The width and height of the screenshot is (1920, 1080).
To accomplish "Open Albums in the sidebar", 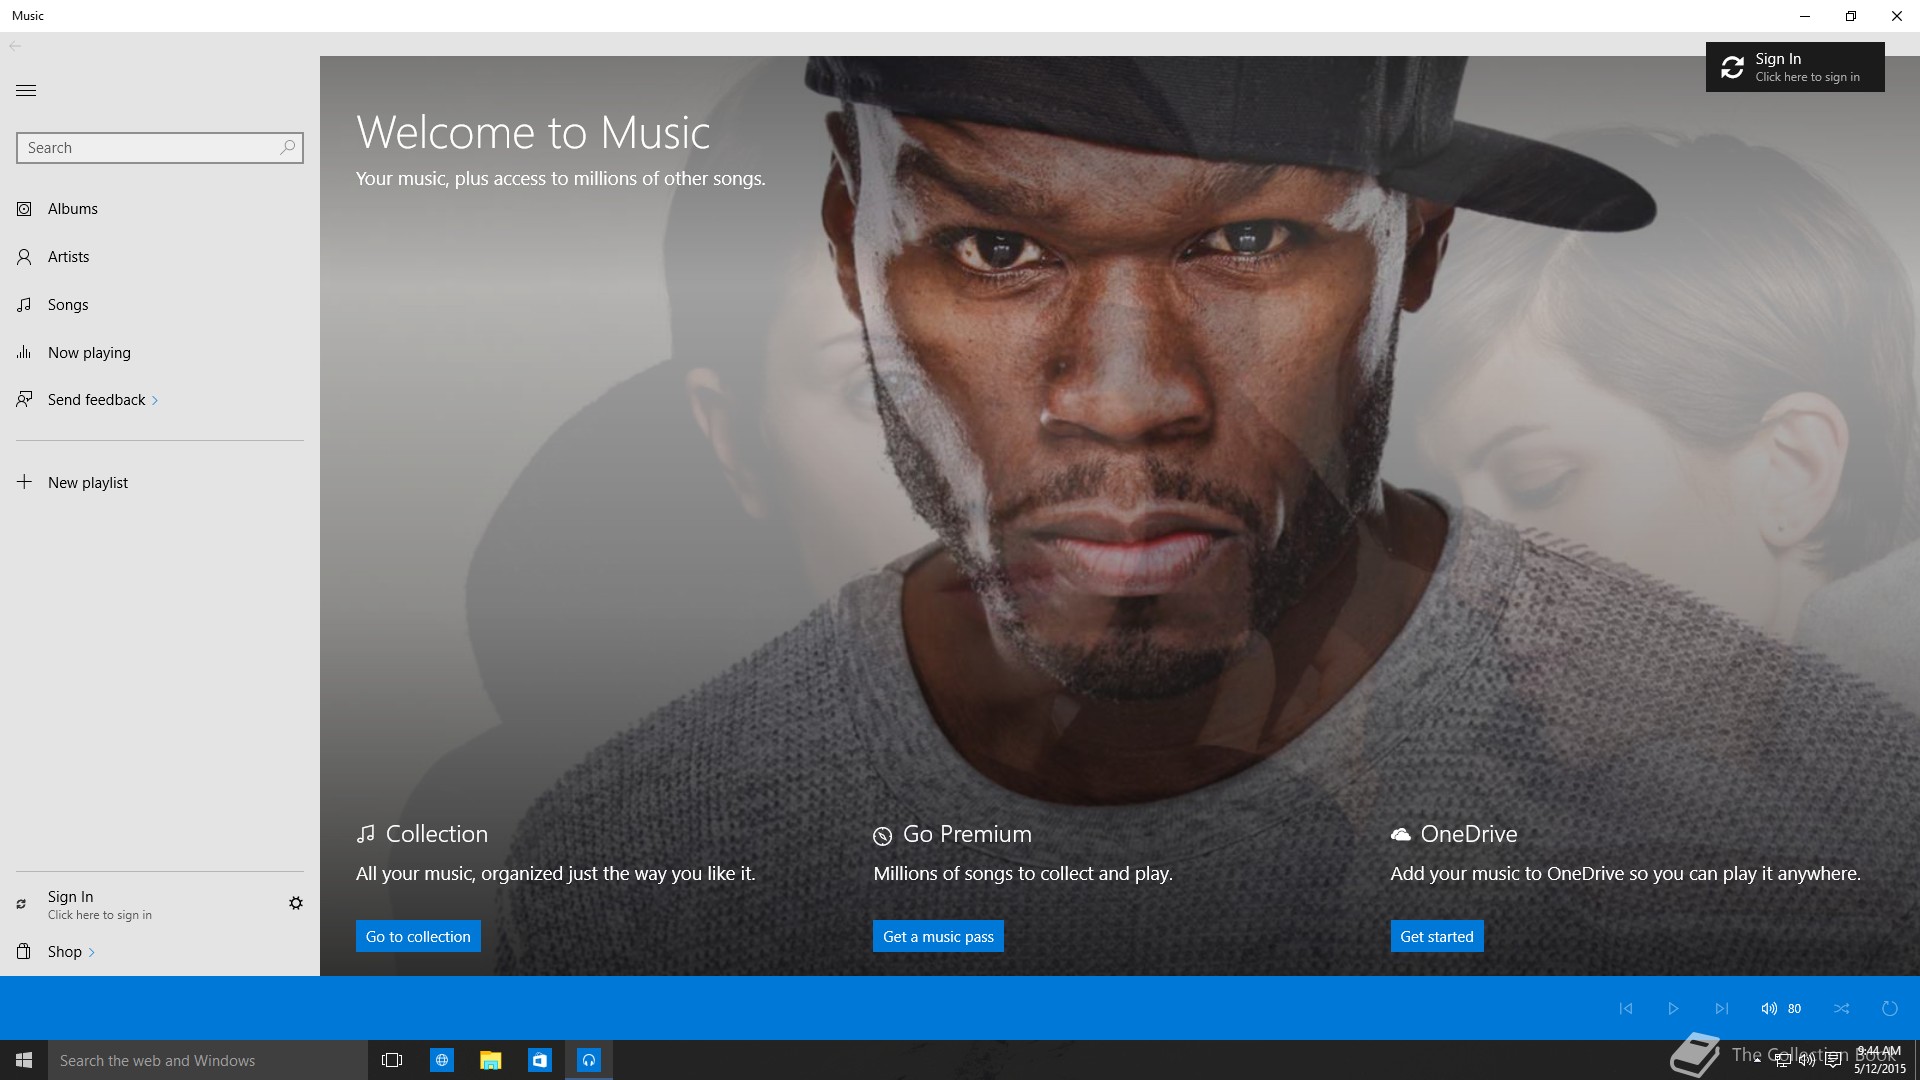I will tap(160, 209).
